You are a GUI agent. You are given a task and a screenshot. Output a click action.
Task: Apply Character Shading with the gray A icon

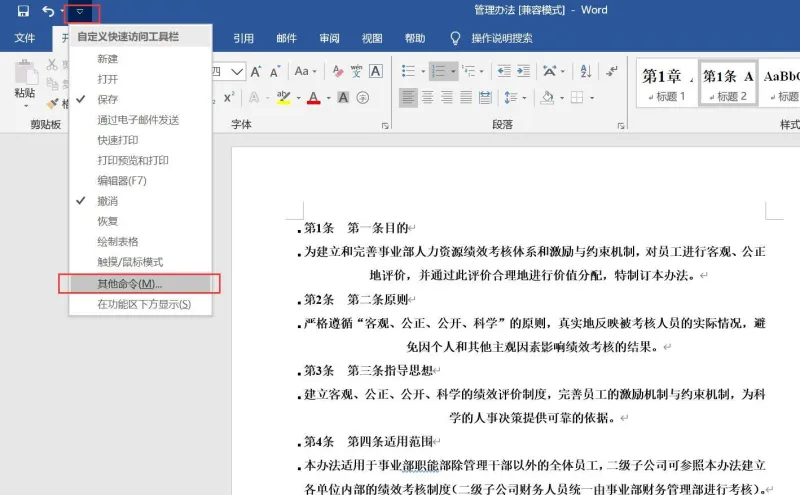click(x=343, y=97)
